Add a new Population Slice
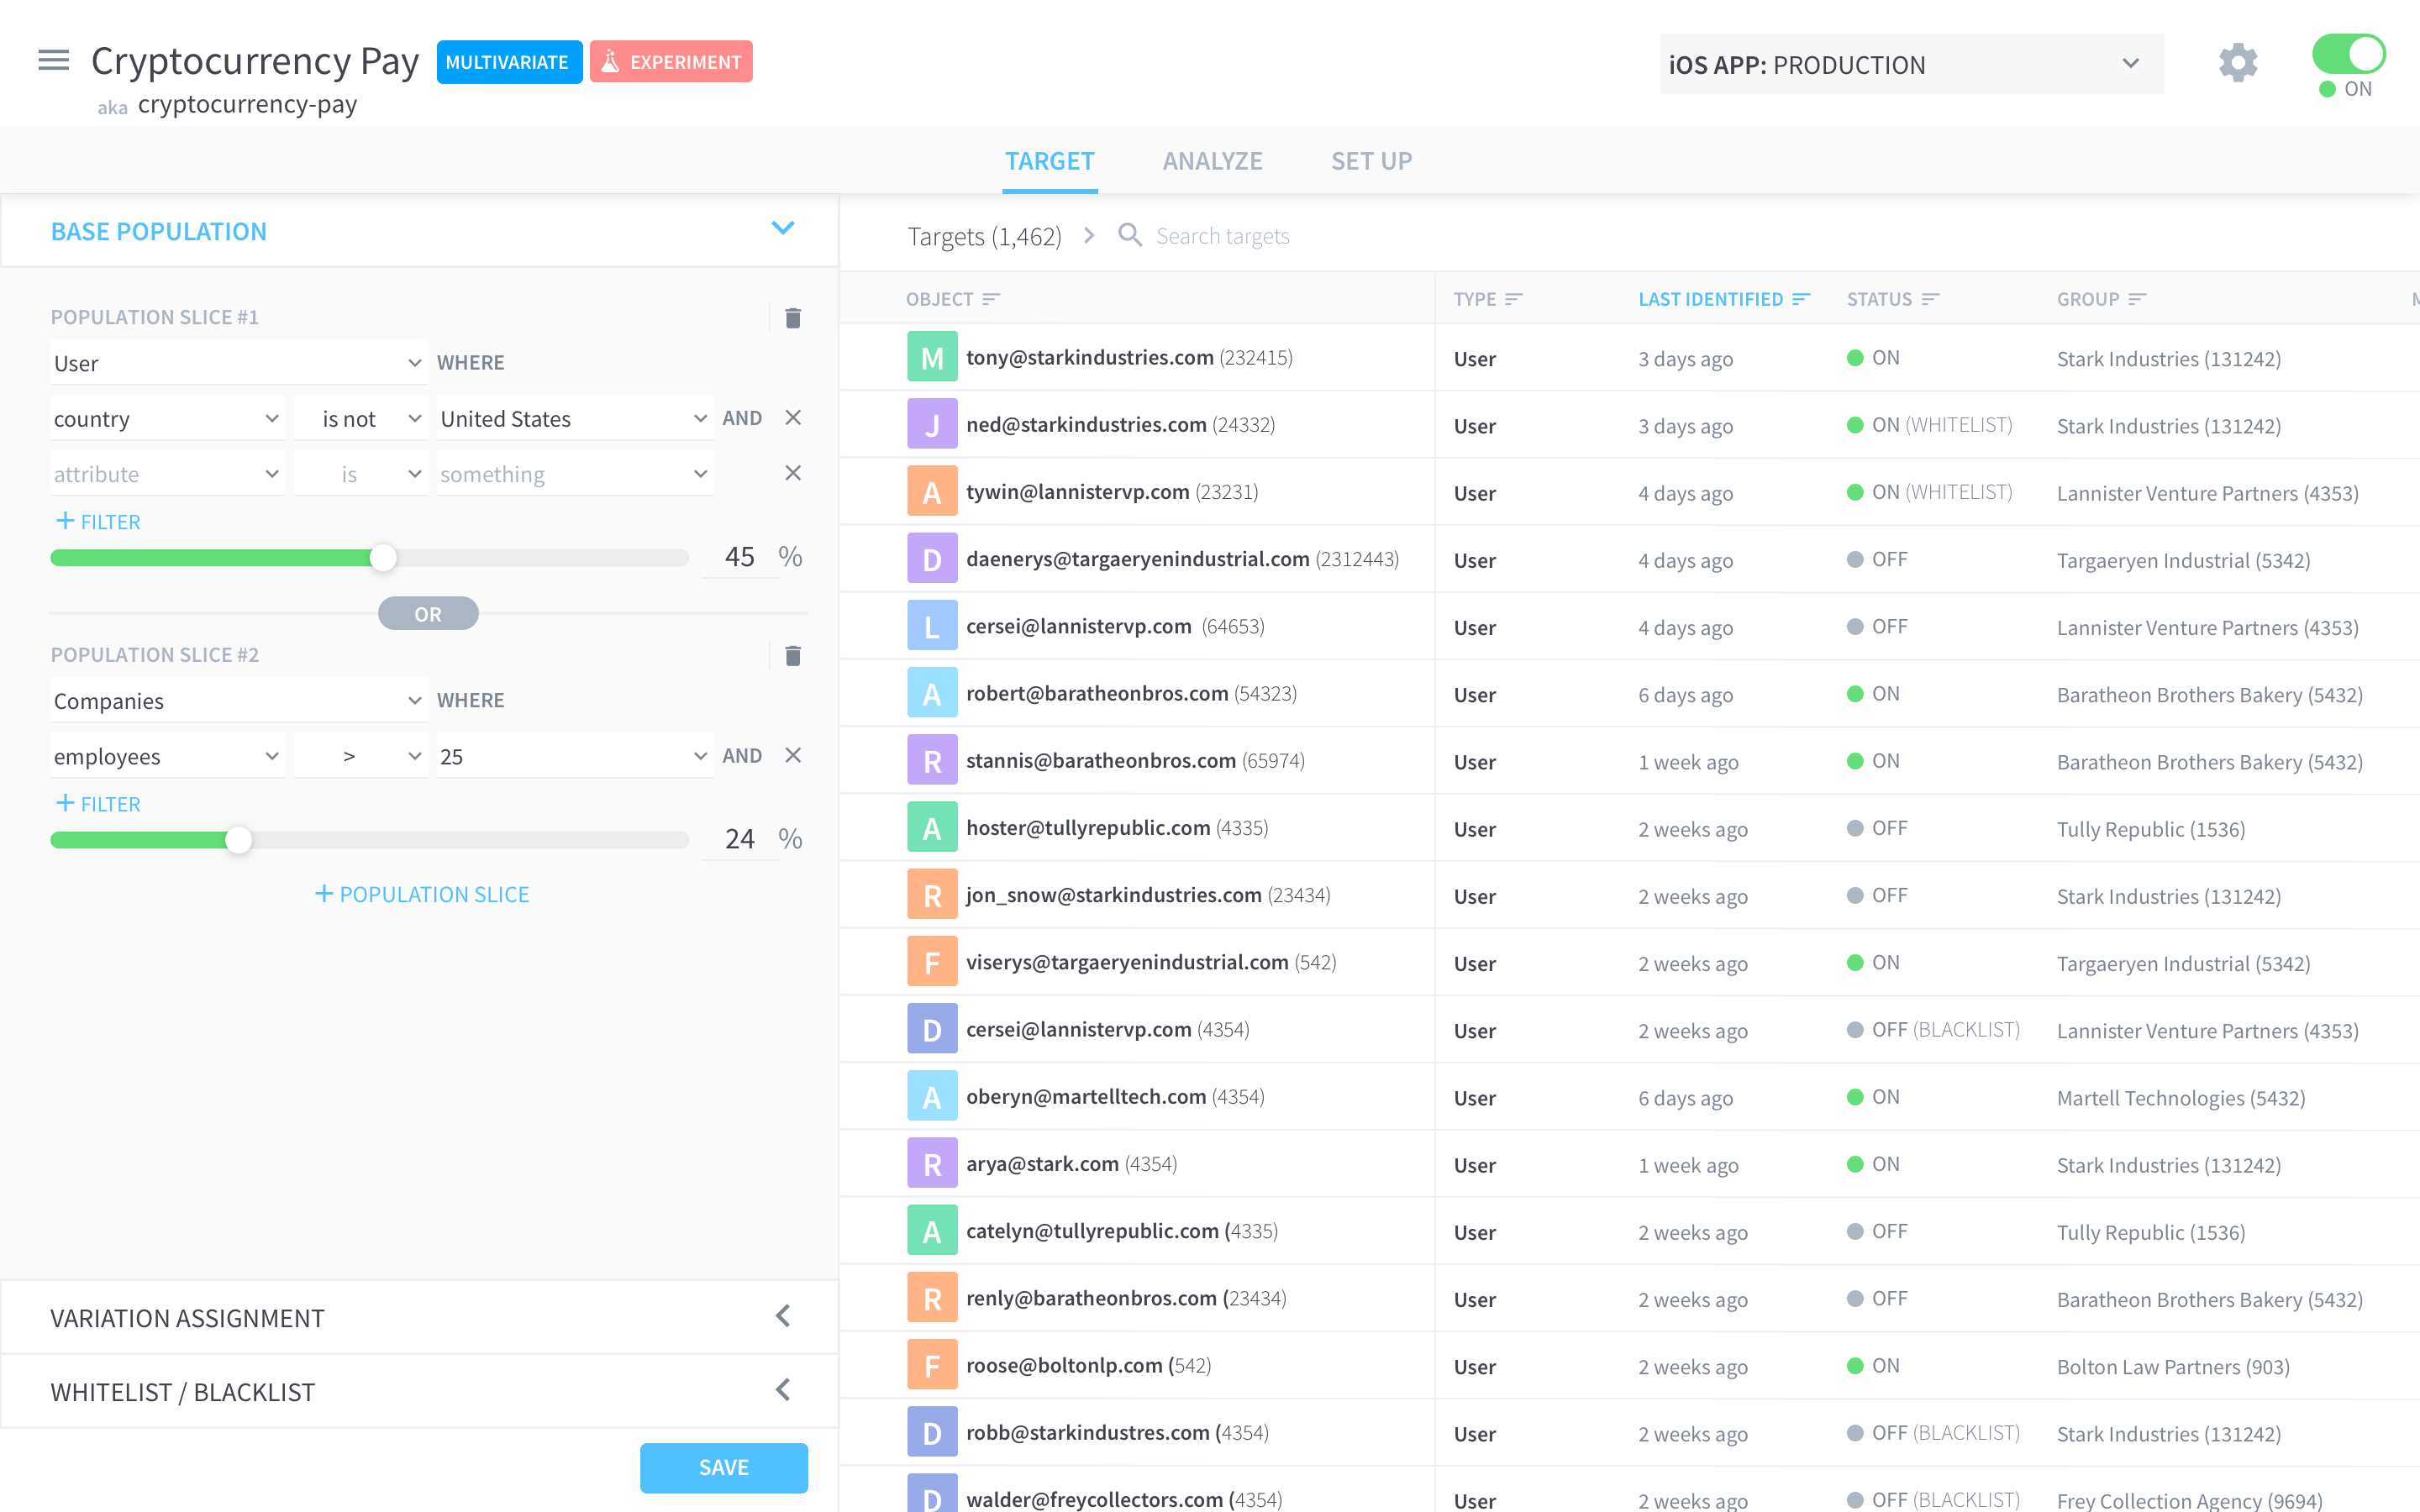Screen dimensions: 2420x1512 (422, 894)
